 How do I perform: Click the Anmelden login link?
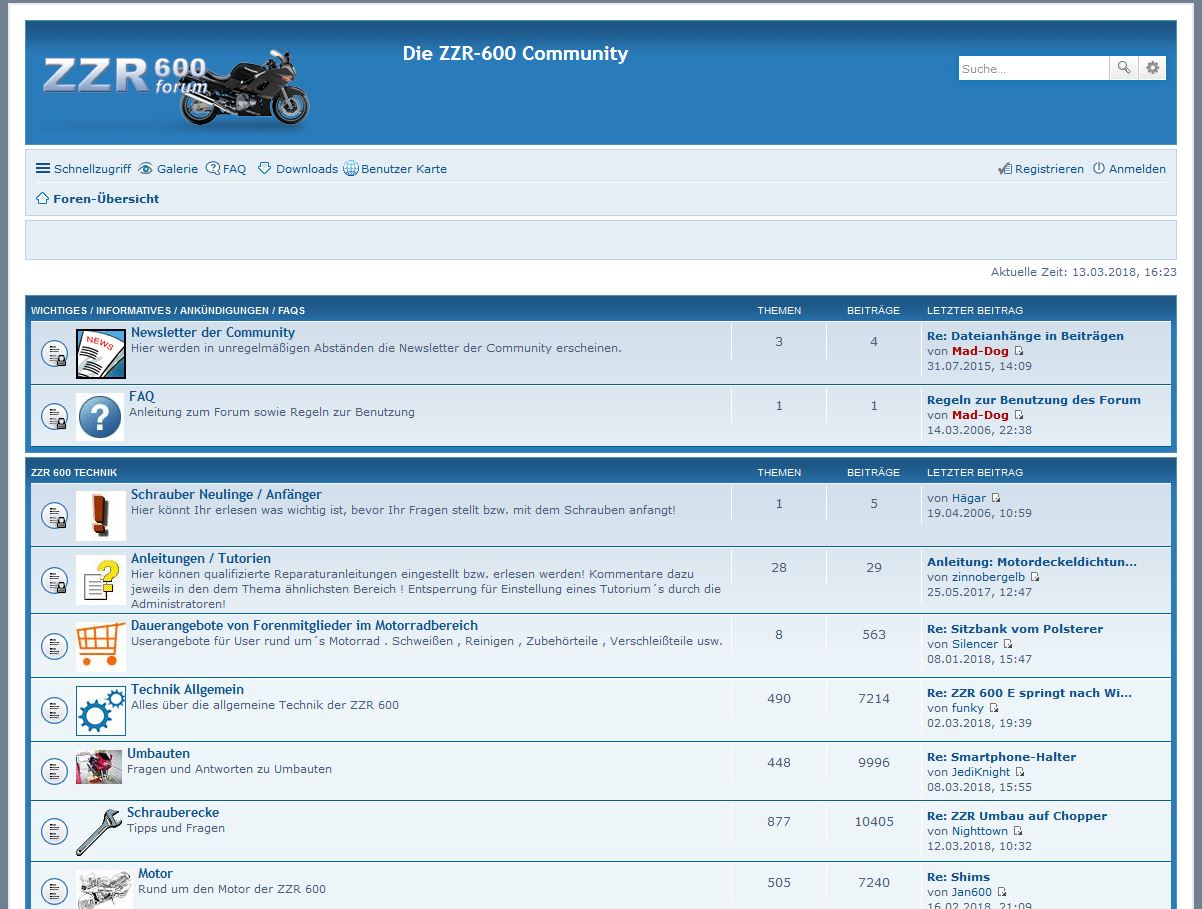(x=1129, y=169)
